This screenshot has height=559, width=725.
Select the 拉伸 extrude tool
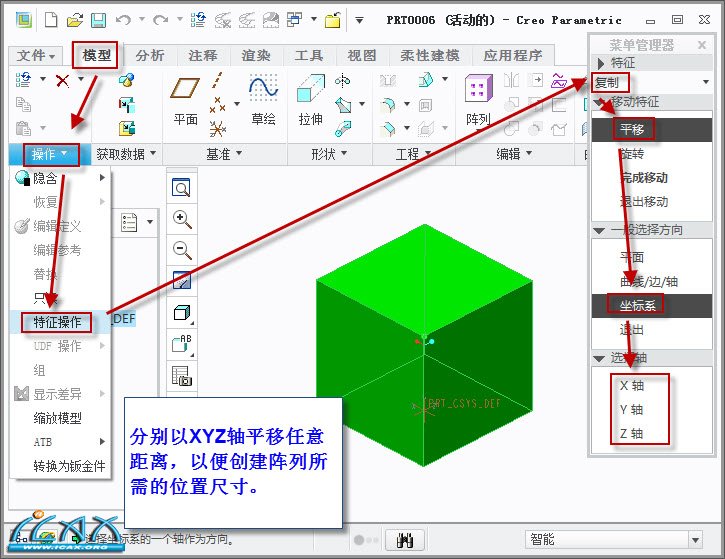coord(310,100)
